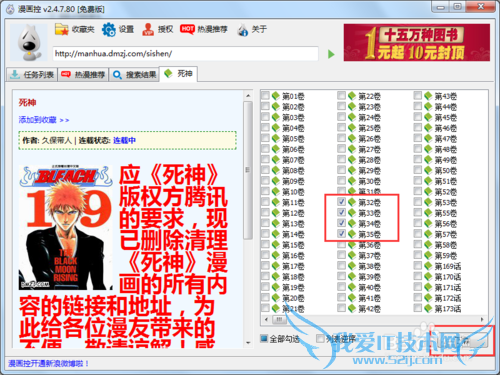Uncheck the 第35卷 checkbox
The image size is (500, 375).
tap(341, 233)
